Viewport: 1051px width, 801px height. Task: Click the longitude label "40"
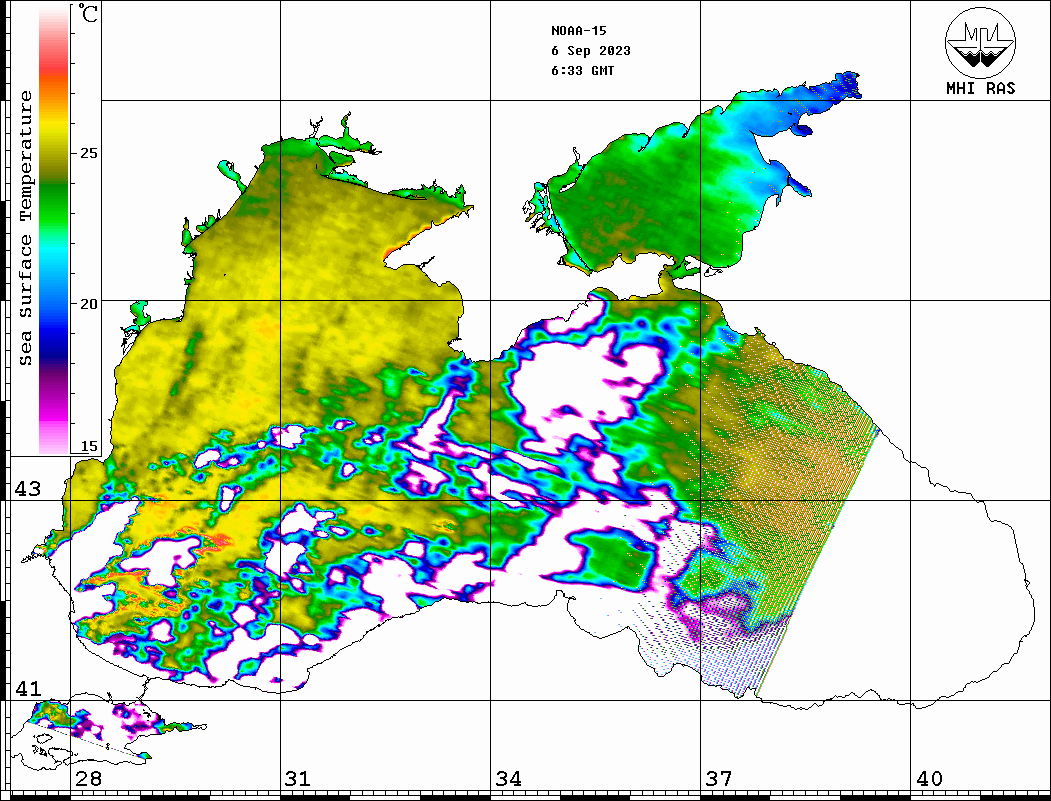point(929,779)
